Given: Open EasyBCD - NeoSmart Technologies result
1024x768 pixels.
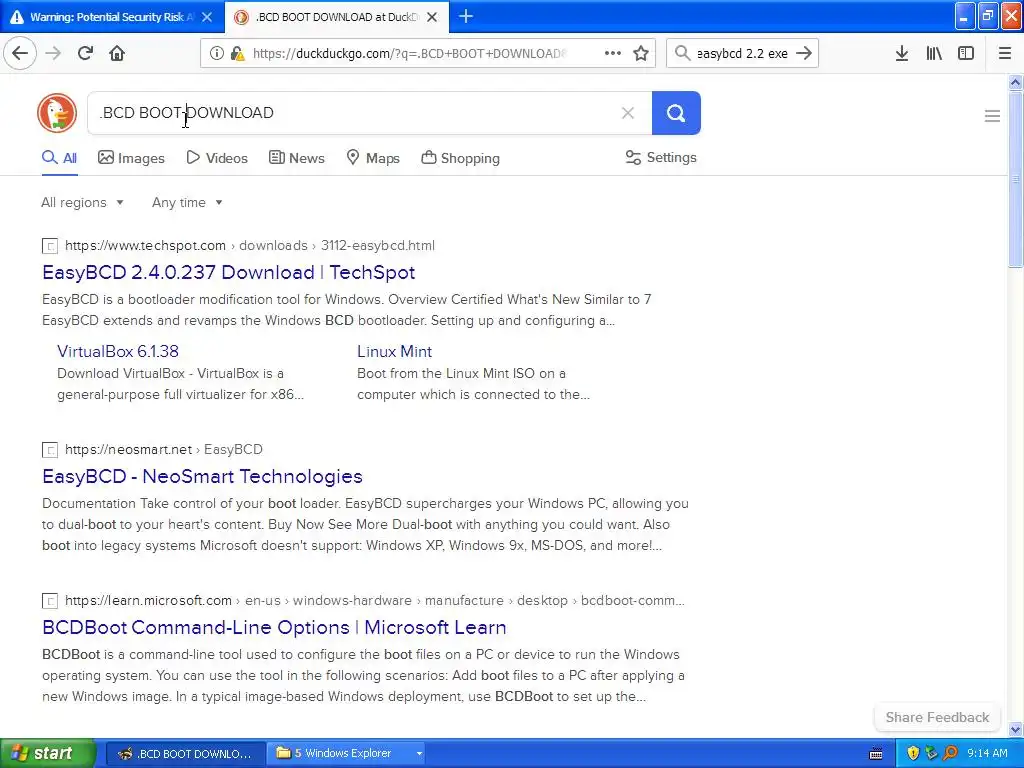Looking at the screenshot, I should 202,476.
